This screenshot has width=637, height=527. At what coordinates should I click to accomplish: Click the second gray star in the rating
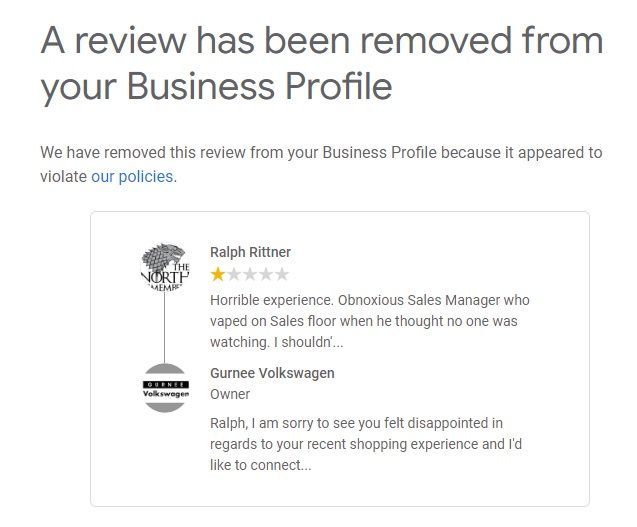[x=234, y=274]
